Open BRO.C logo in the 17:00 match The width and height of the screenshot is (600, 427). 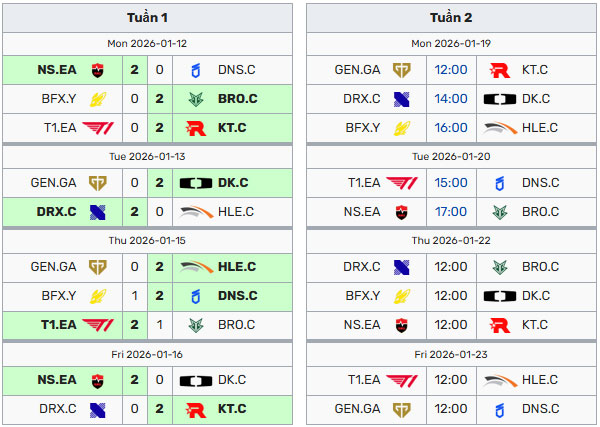[x=499, y=211]
